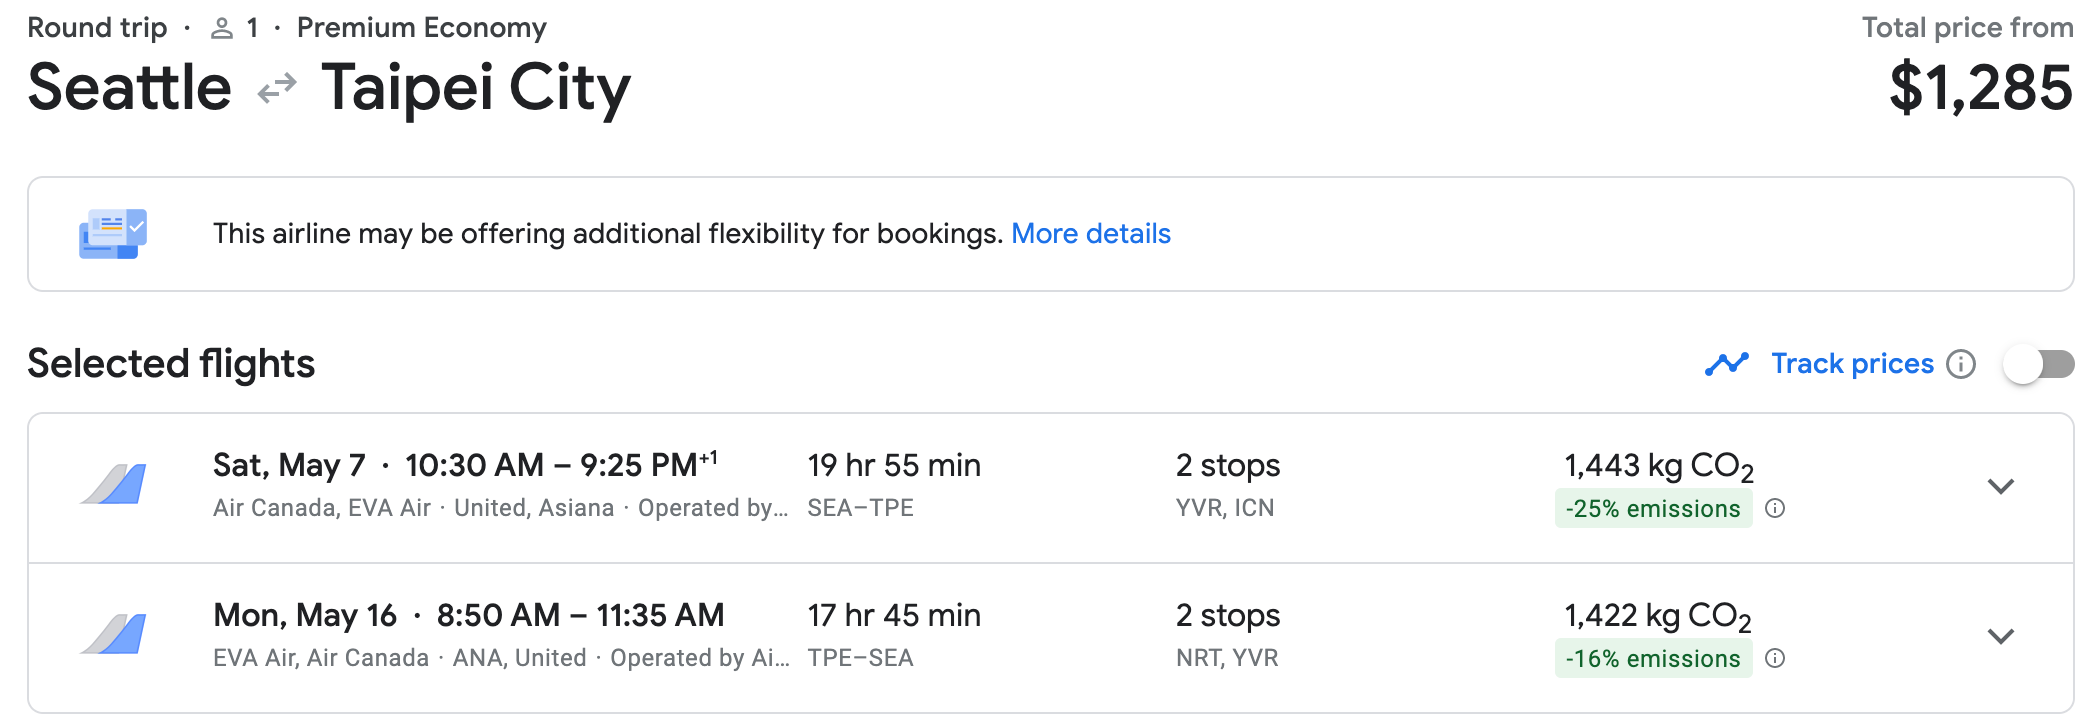Click the May 7 flight airline logo
This screenshot has height=728, width=2090.
[113, 484]
